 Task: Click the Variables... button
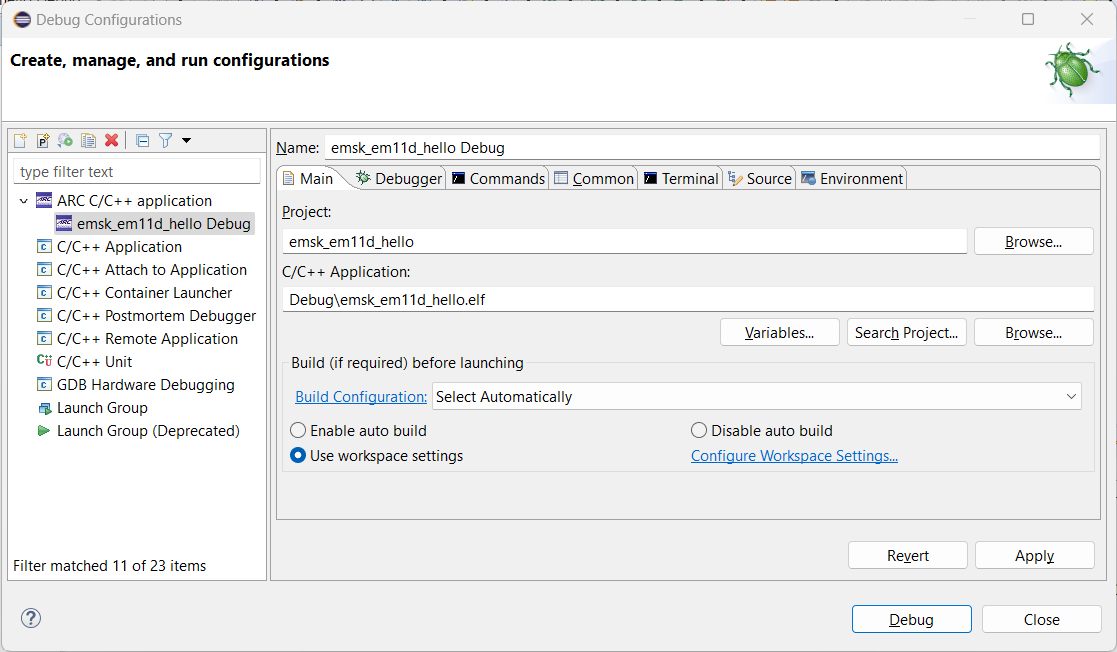pos(779,333)
